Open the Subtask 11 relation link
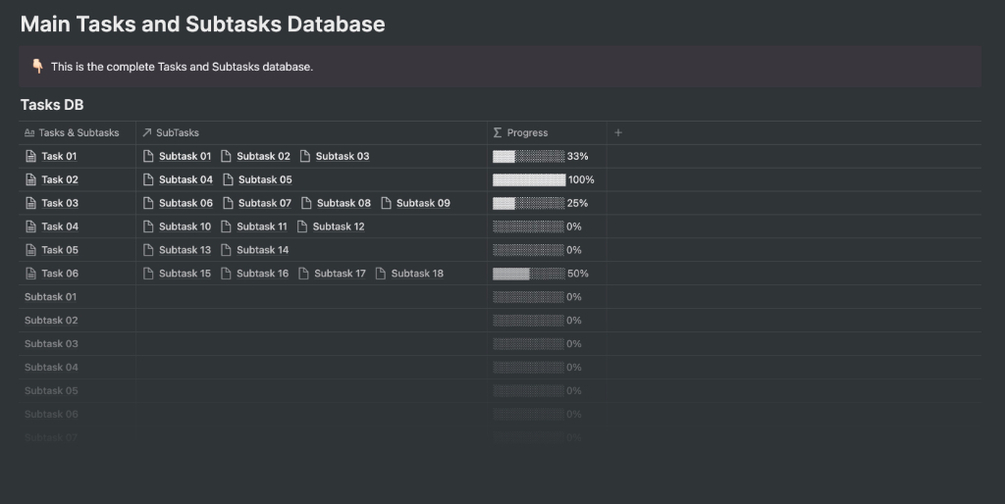 click(x=262, y=227)
